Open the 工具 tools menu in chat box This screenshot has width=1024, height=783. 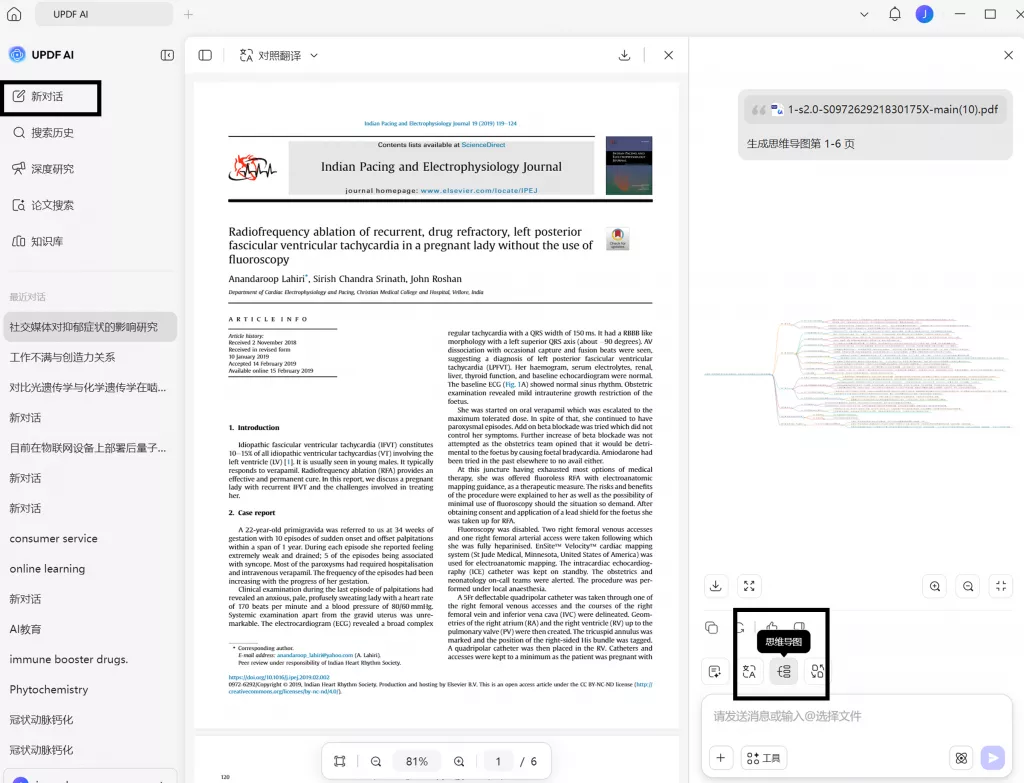pyautogui.click(x=763, y=758)
